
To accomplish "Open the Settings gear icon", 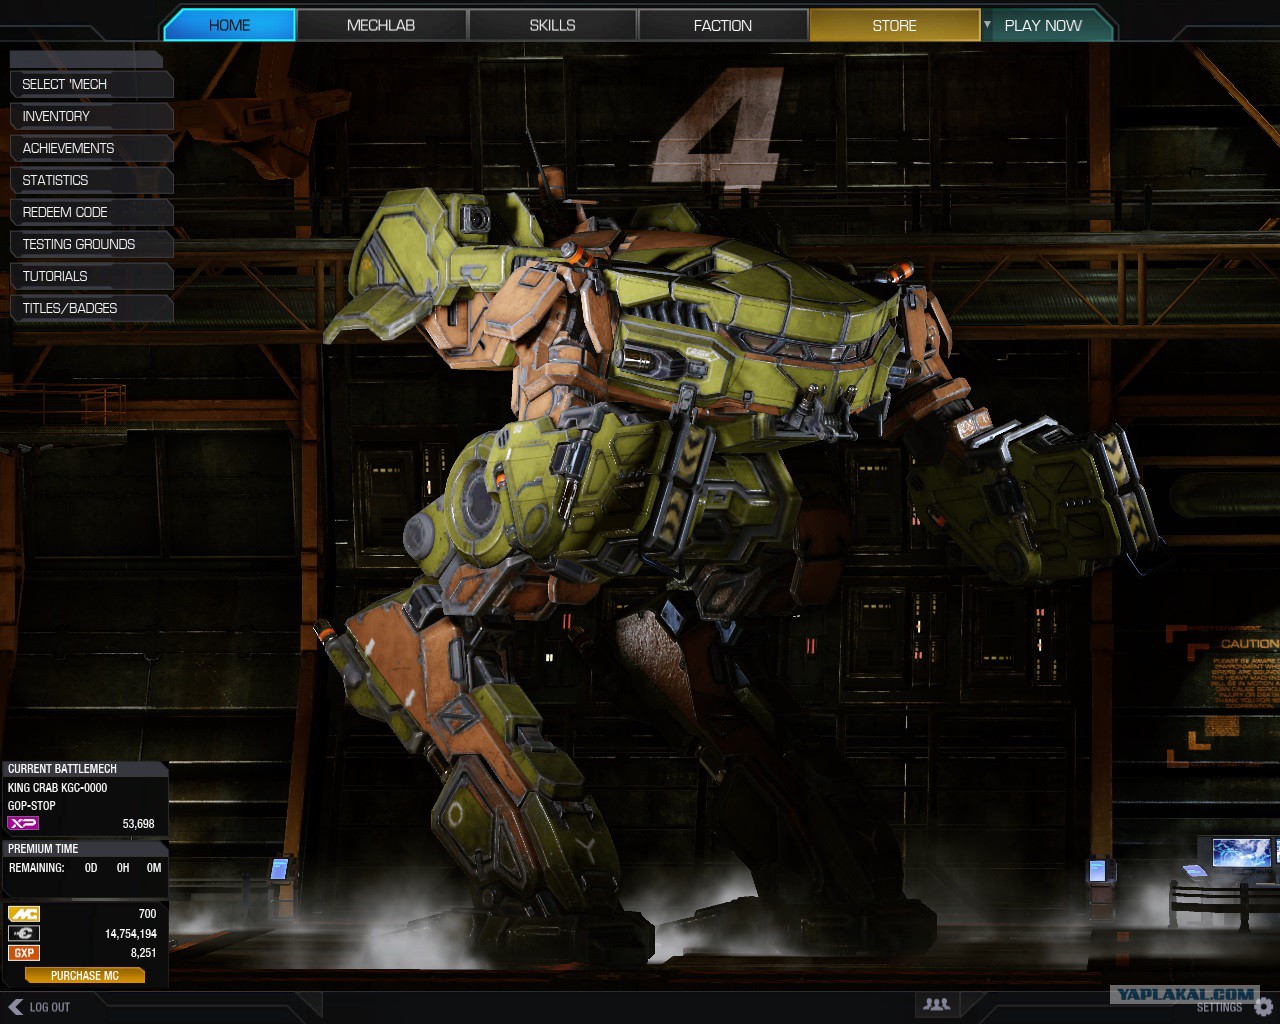I will (x=1264, y=1006).
